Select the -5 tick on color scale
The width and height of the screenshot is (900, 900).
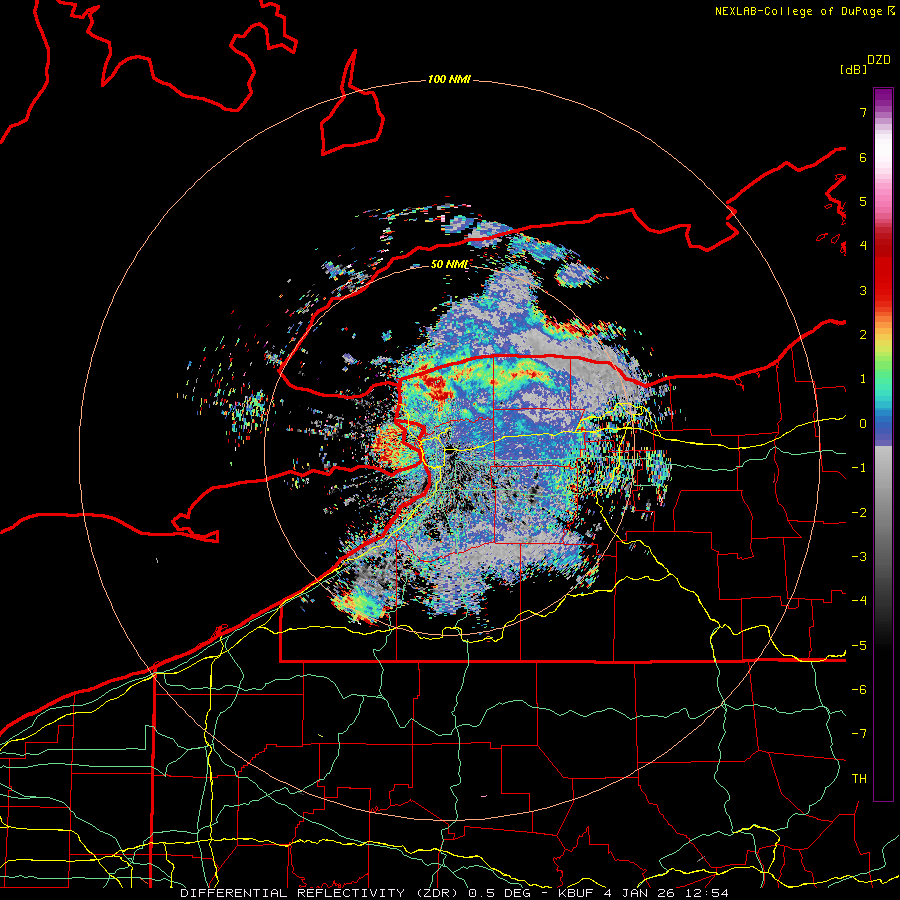point(859,646)
